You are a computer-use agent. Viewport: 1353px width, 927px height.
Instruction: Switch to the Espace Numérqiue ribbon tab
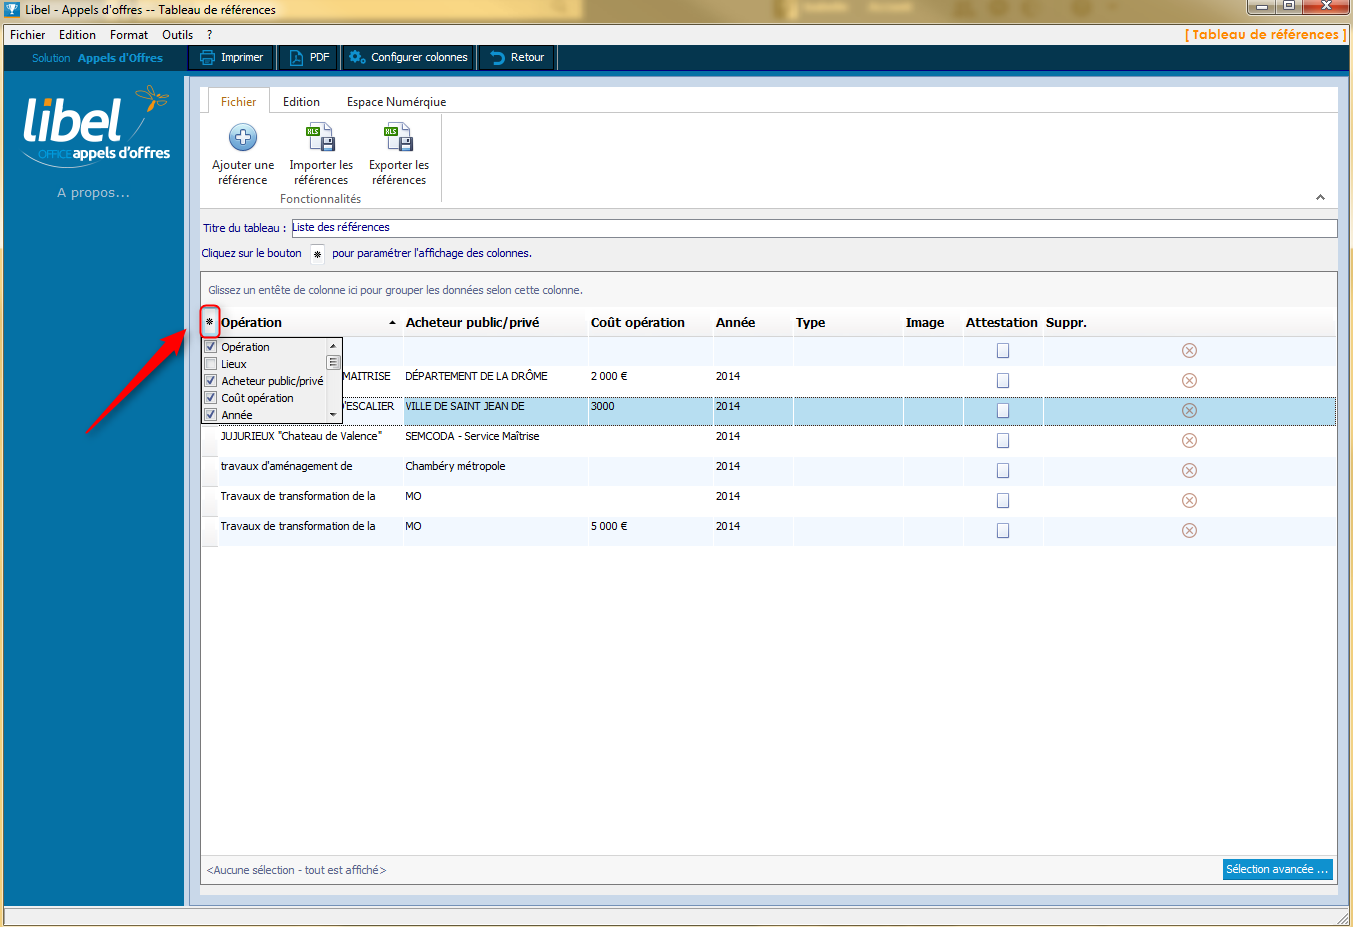pyautogui.click(x=396, y=101)
